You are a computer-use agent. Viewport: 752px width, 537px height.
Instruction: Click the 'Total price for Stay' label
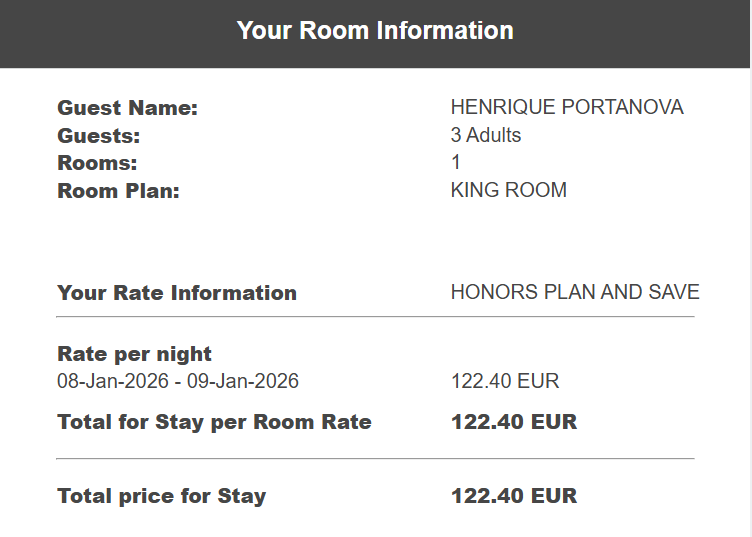tap(162, 496)
